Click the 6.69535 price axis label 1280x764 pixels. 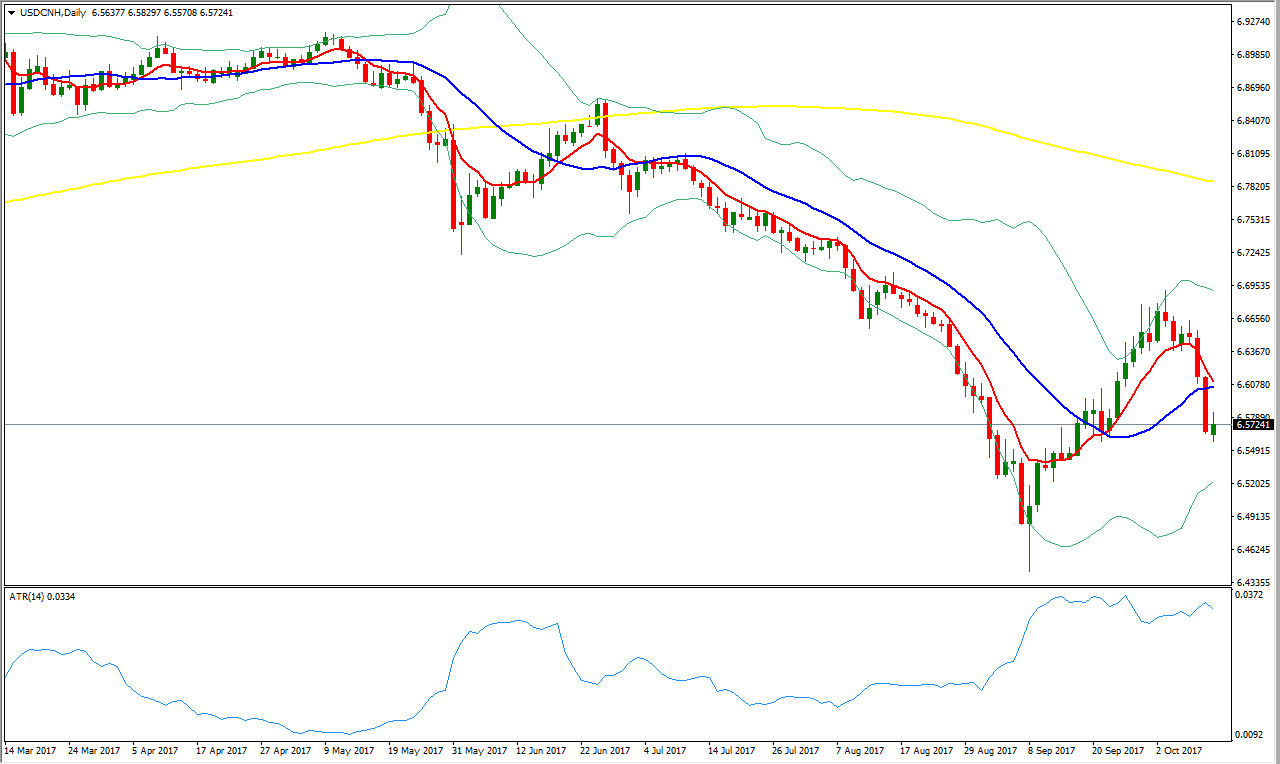tap(1254, 285)
